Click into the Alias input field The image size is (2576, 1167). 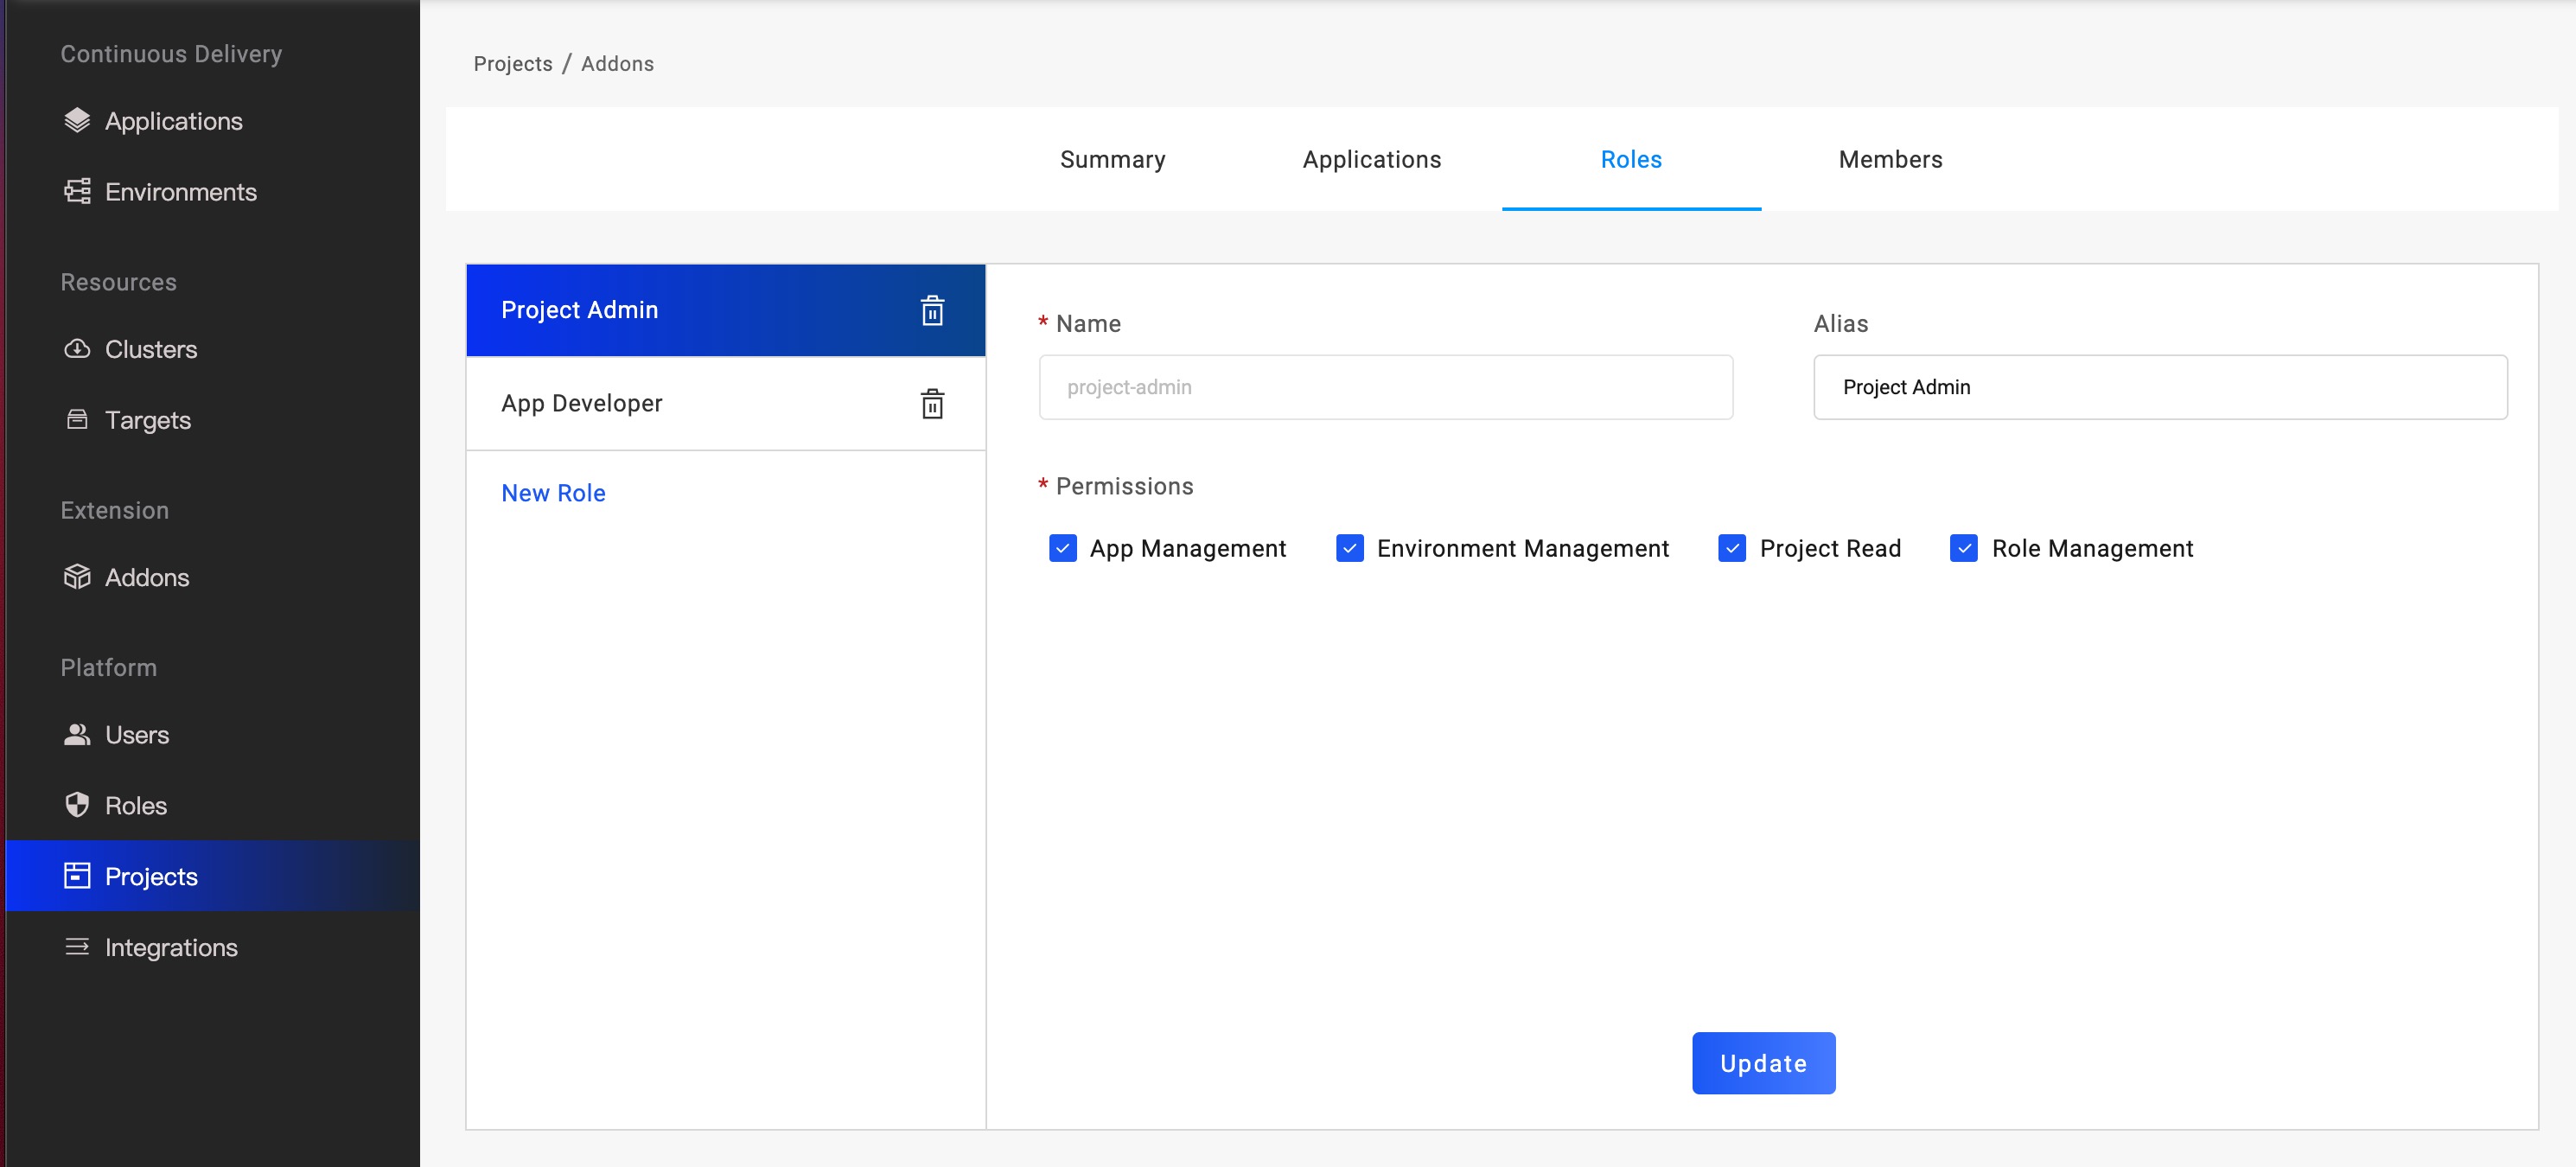point(2159,387)
